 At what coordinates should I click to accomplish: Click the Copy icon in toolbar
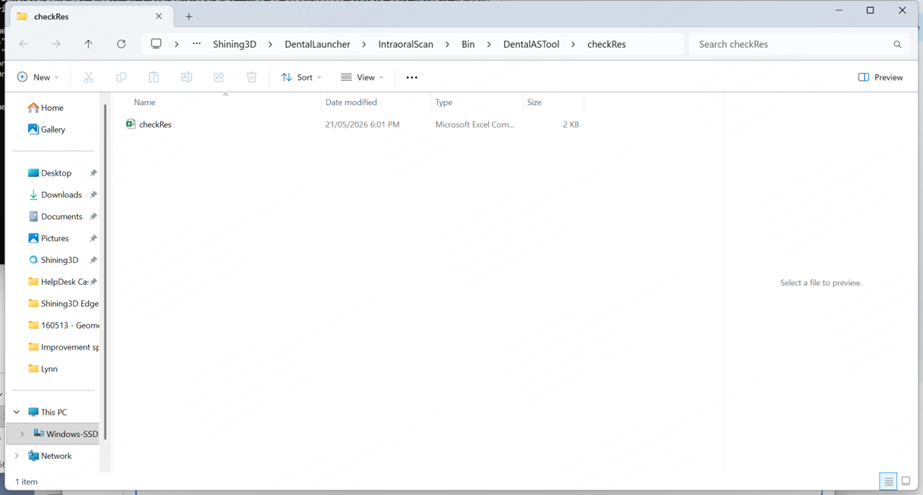[121, 77]
